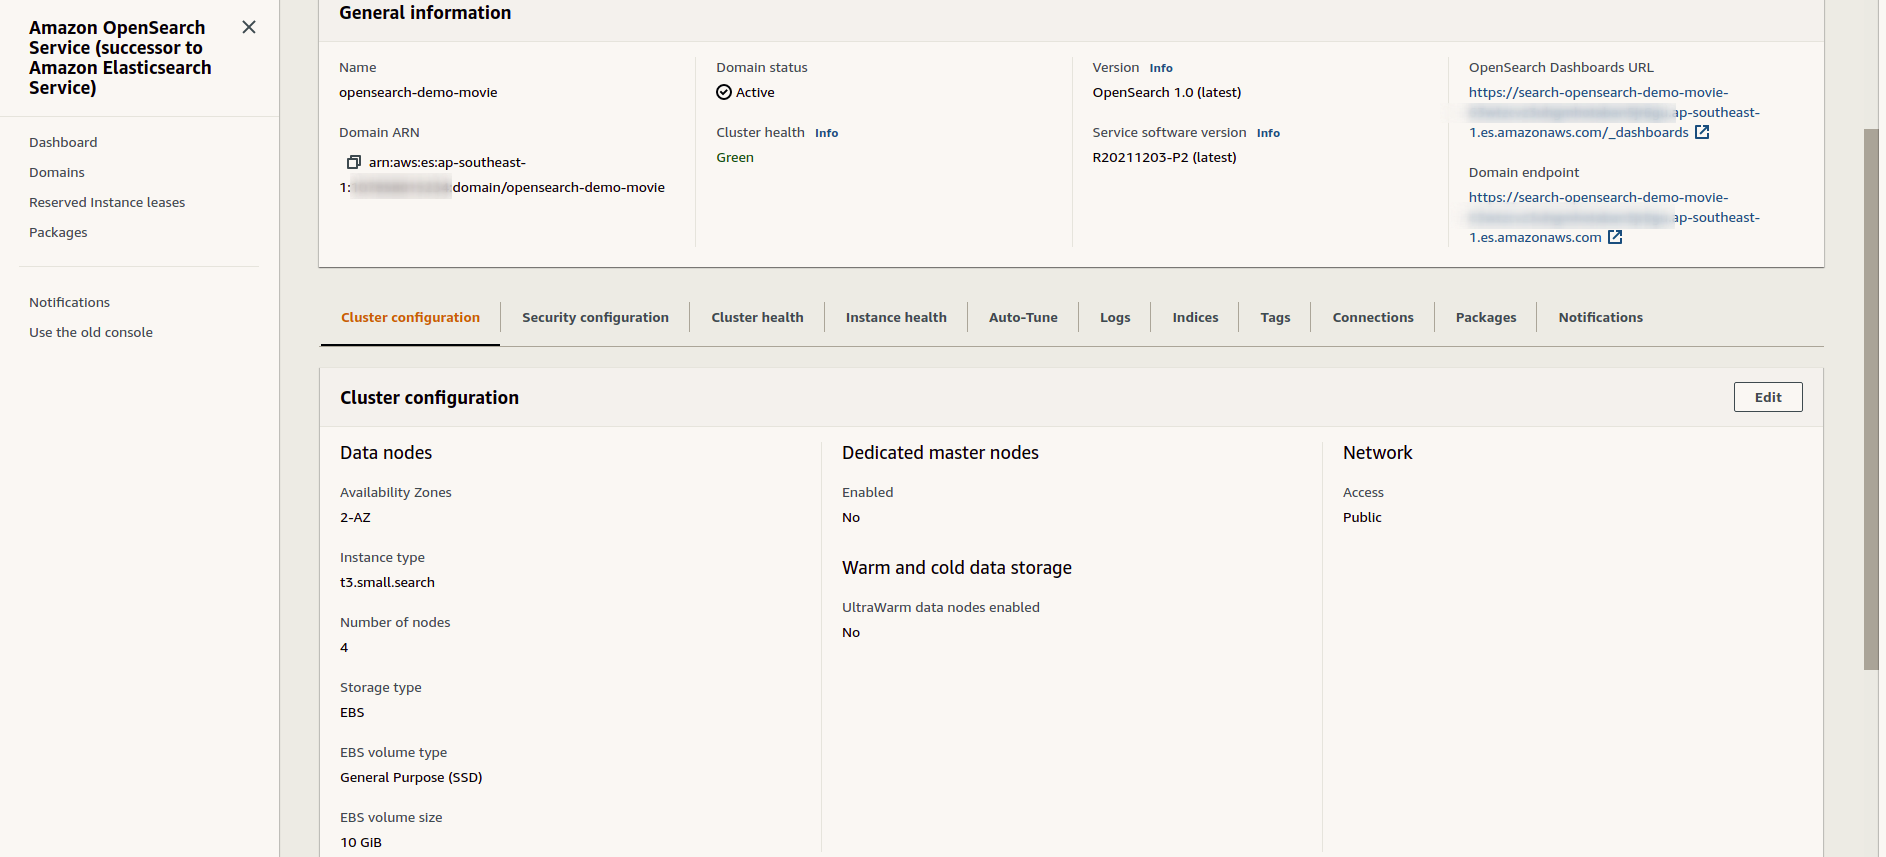Open the Cluster health tab
The height and width of the screenshot is (857, 1886).
click(757, 317)
